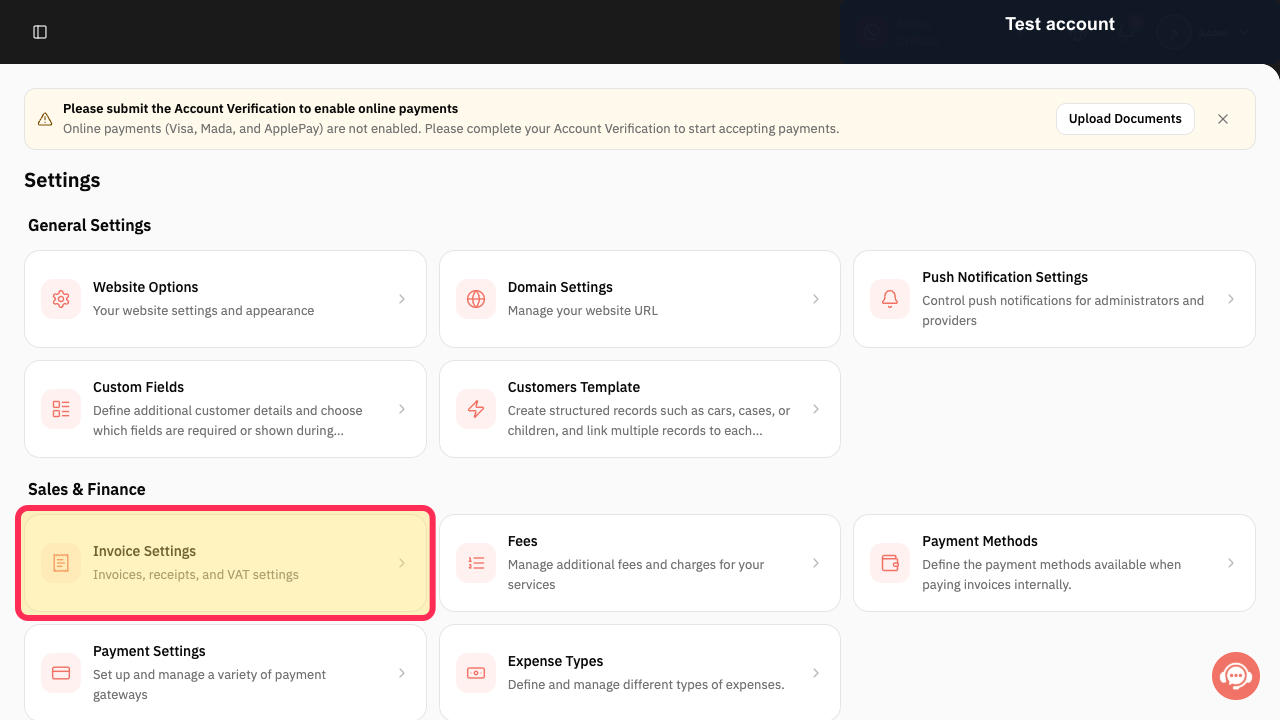Click the Push Notification bell icon

[890, 299]
